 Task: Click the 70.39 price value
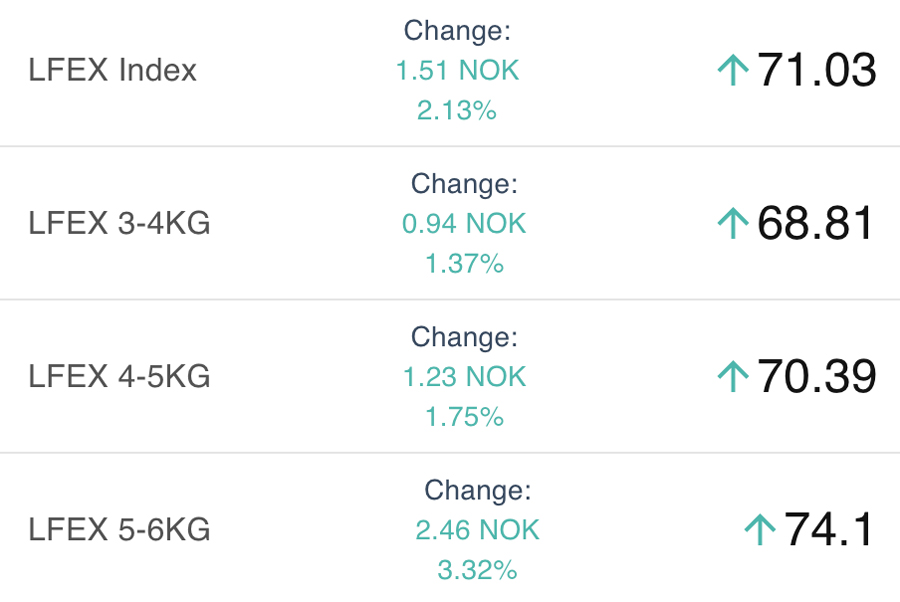click(x=817, y=376)
